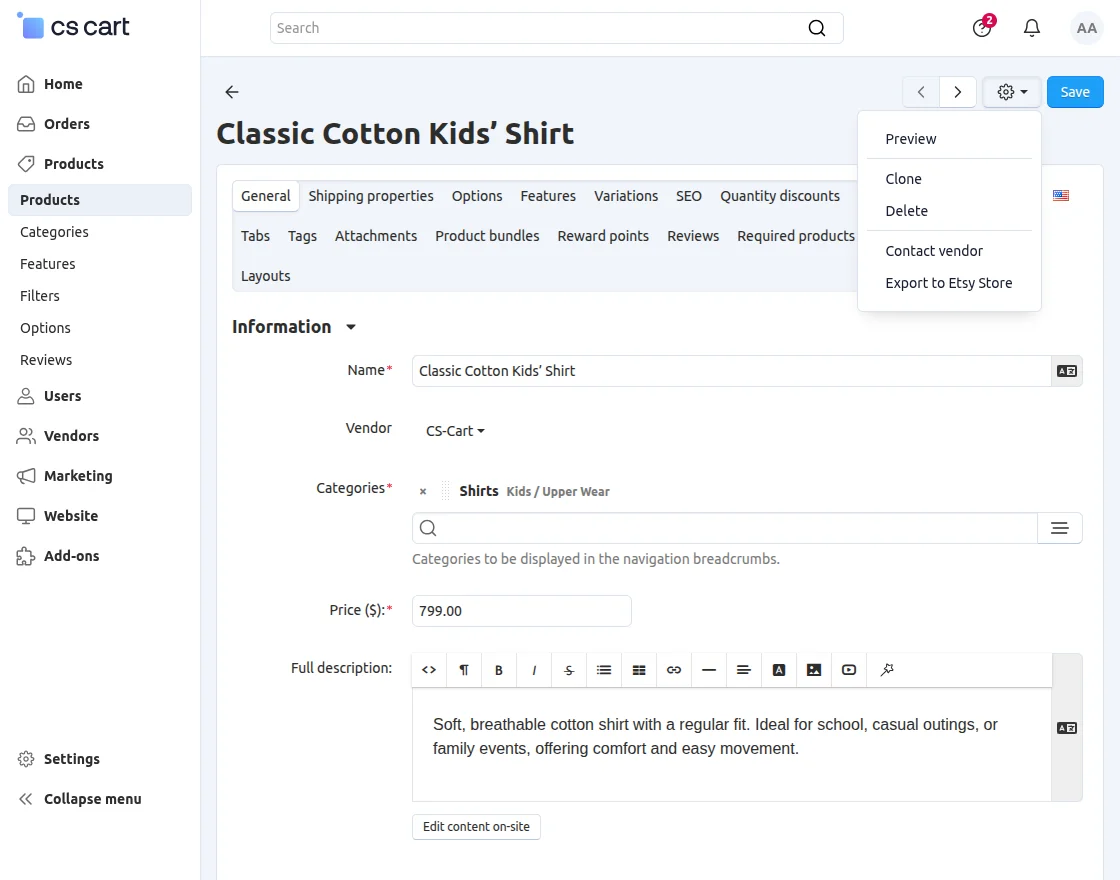Open paragraph format tool in editor
The image size is (1120, 880).
[464, 670]
